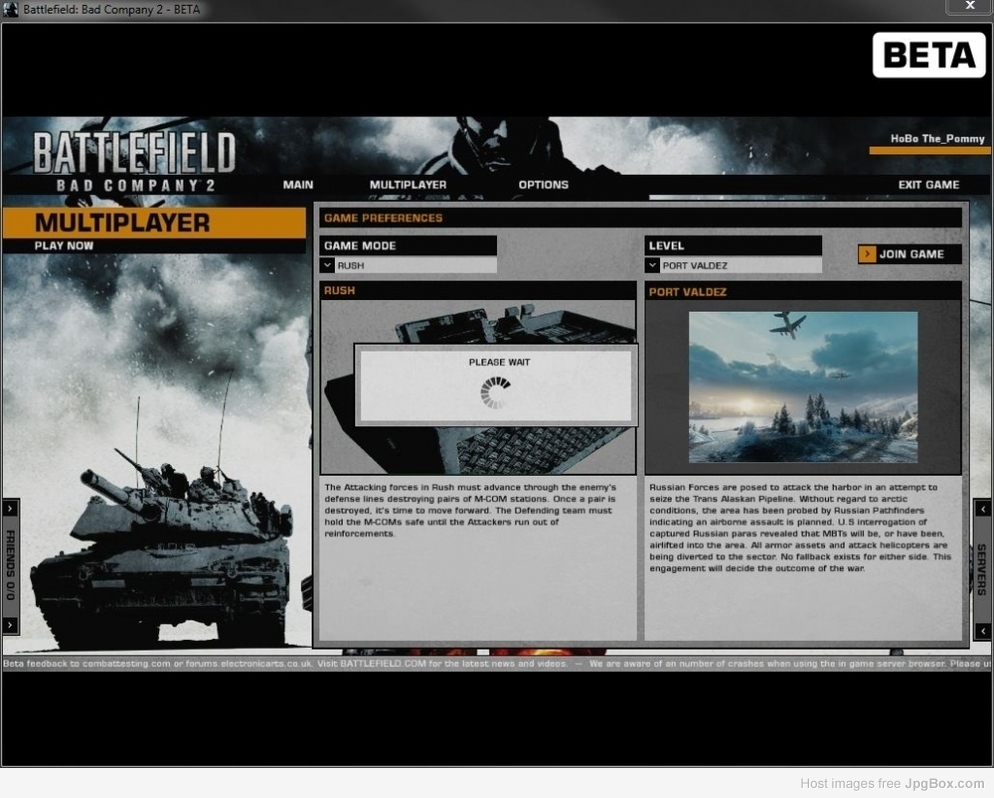Open the Options menu
This screenshot has width=994, height=798.
coord(543,184)
